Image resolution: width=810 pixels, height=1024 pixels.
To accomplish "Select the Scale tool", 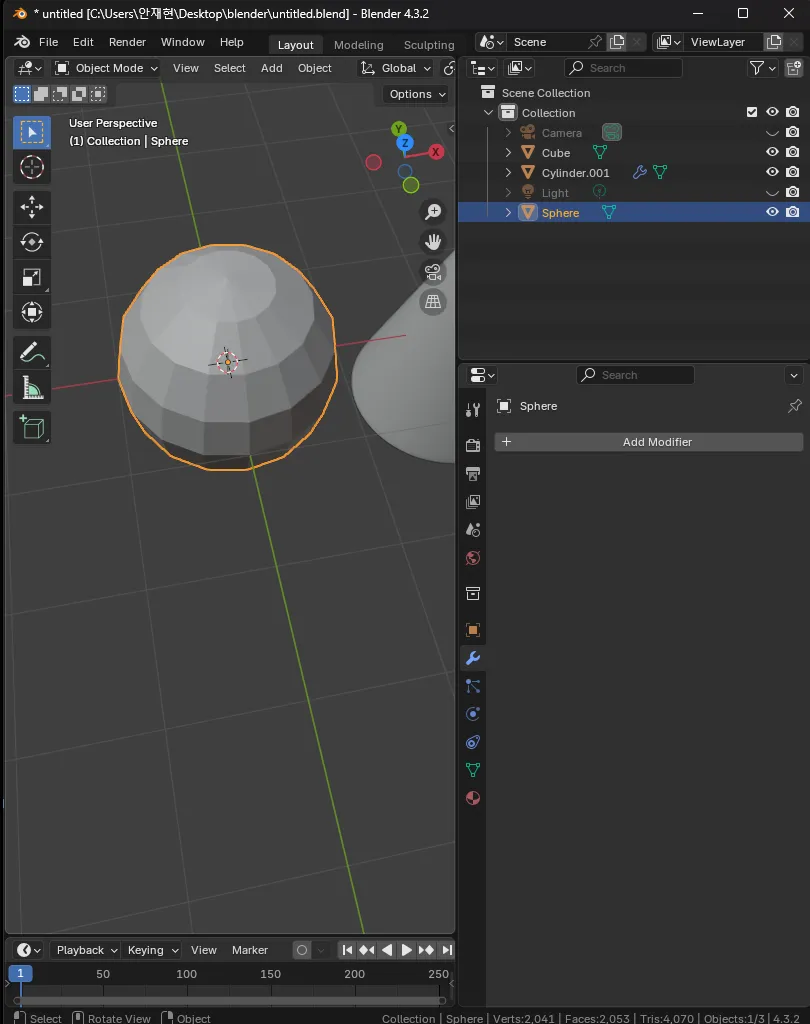I will pyautogui.click(x=31, y=278).
